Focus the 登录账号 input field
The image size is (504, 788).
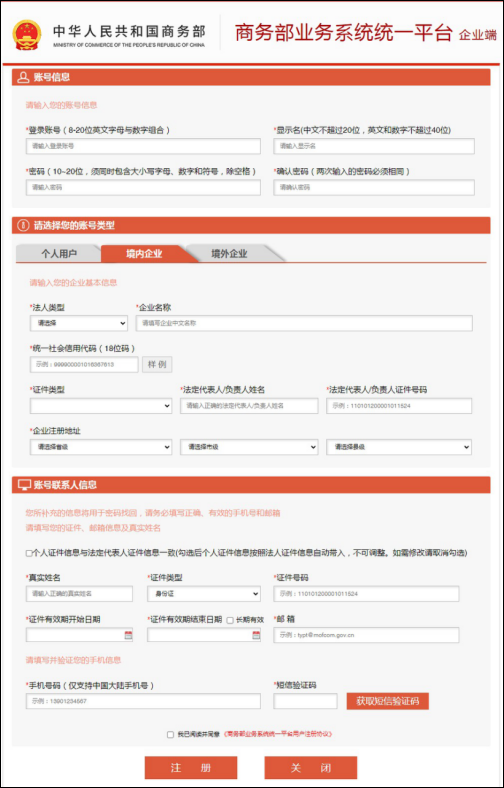point(143,146)
